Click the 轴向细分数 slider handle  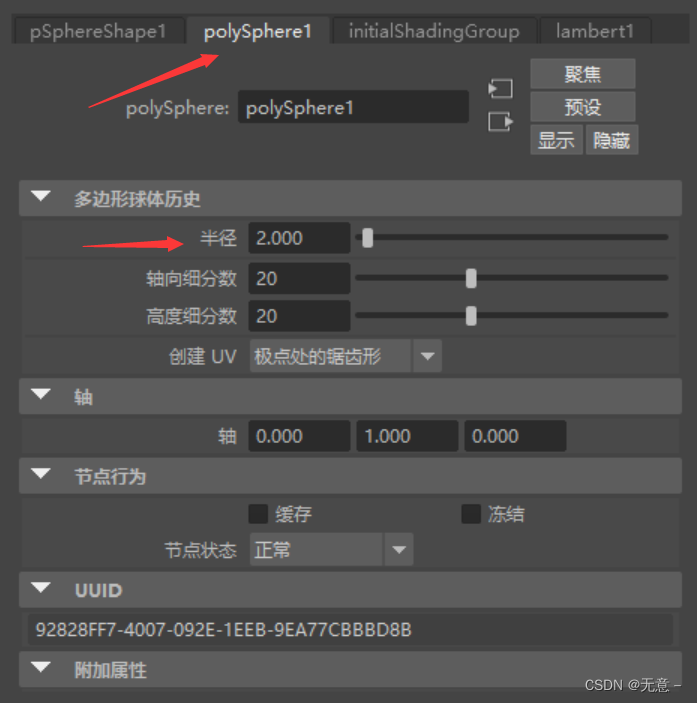pyautogui.click(x=471, y=278)
